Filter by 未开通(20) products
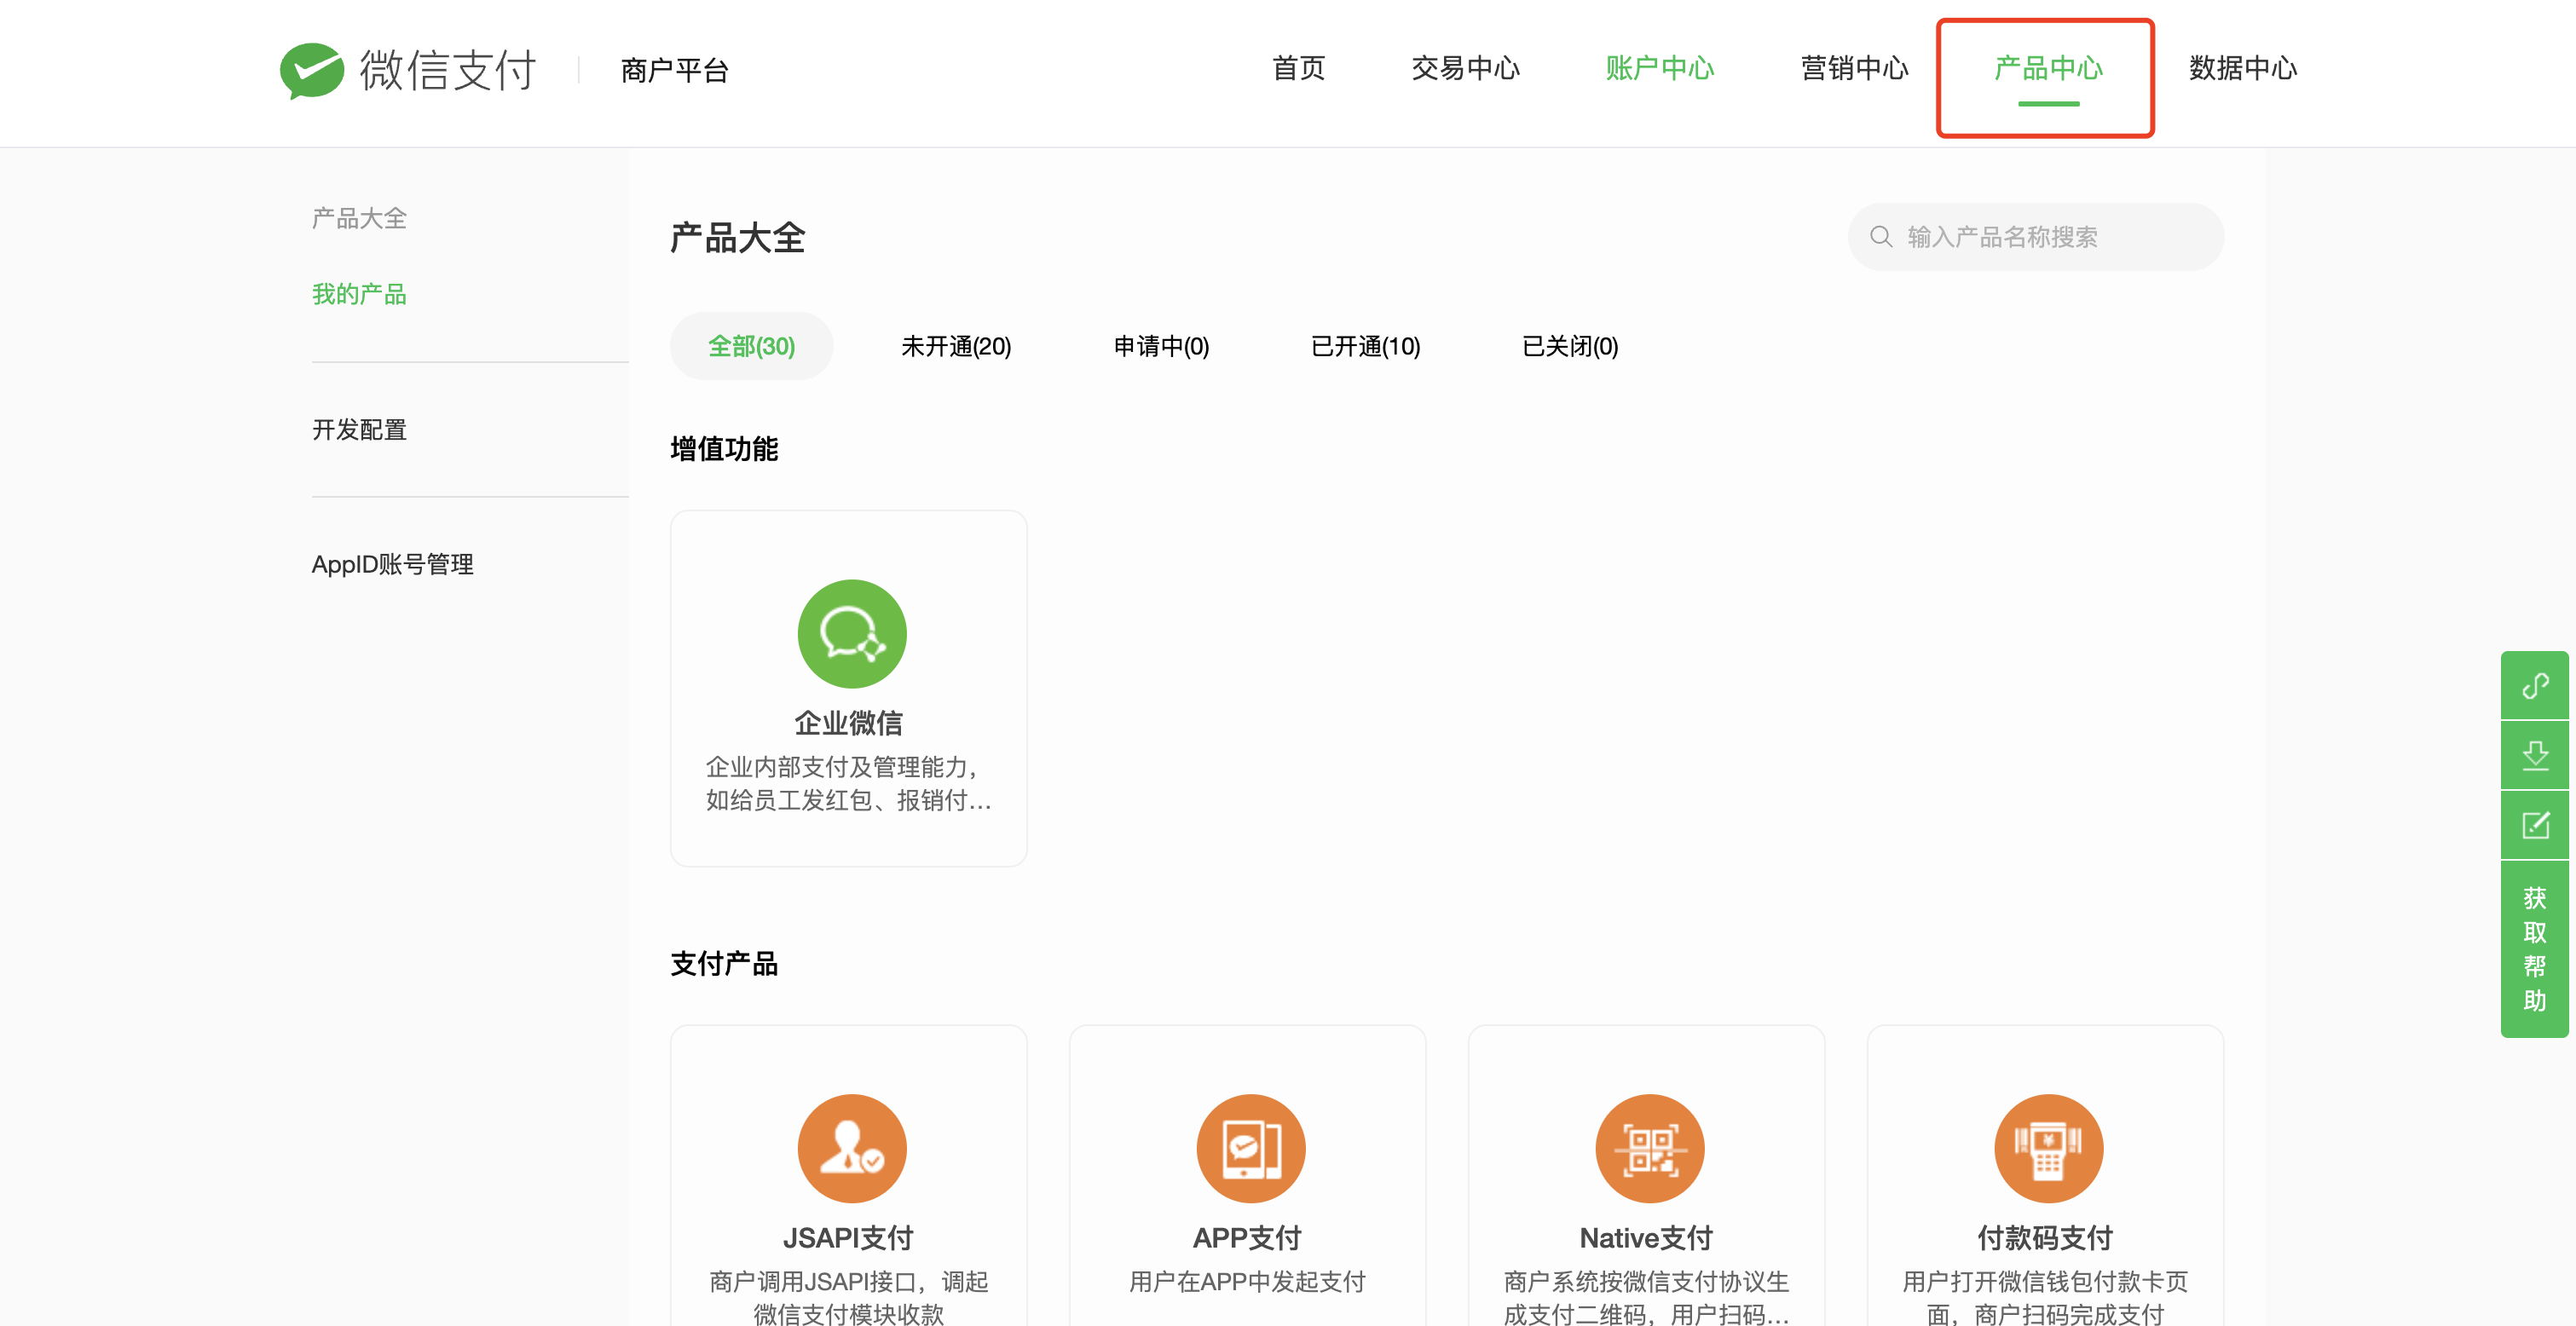2576x1326 pixels. [956, 346]
